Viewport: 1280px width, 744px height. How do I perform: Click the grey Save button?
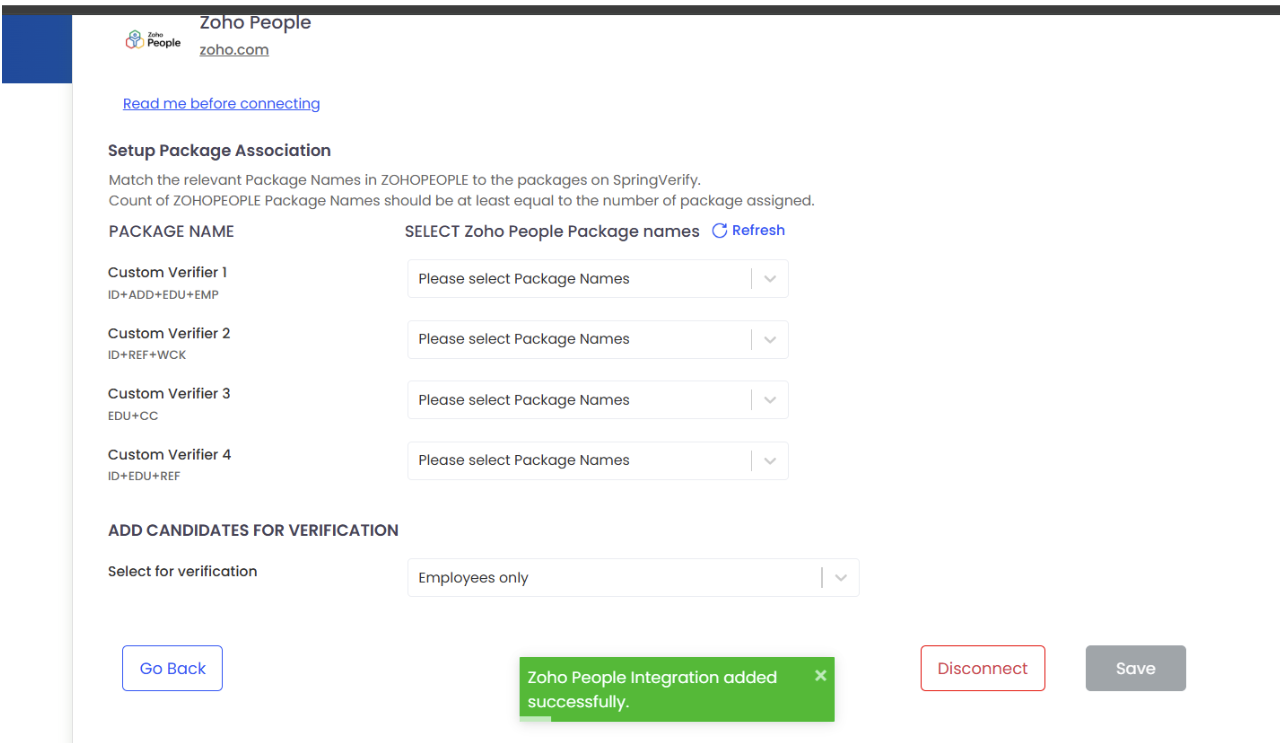[x=1135, y=668]
